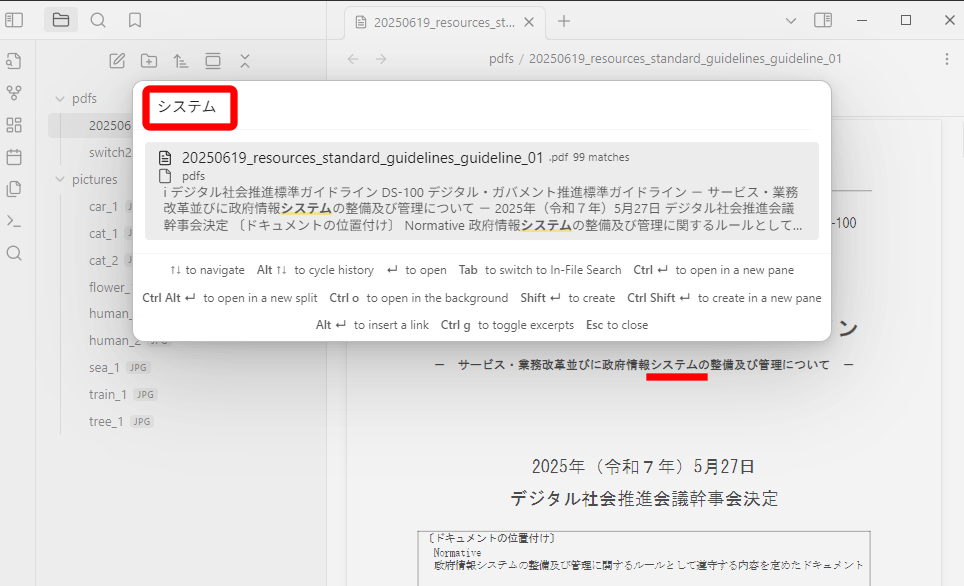The width and height of the screenshot is (964, 586).
Task: Click the デジタル社会推進会議幹事会決定 heading text
Action: (x=644, y=498)
